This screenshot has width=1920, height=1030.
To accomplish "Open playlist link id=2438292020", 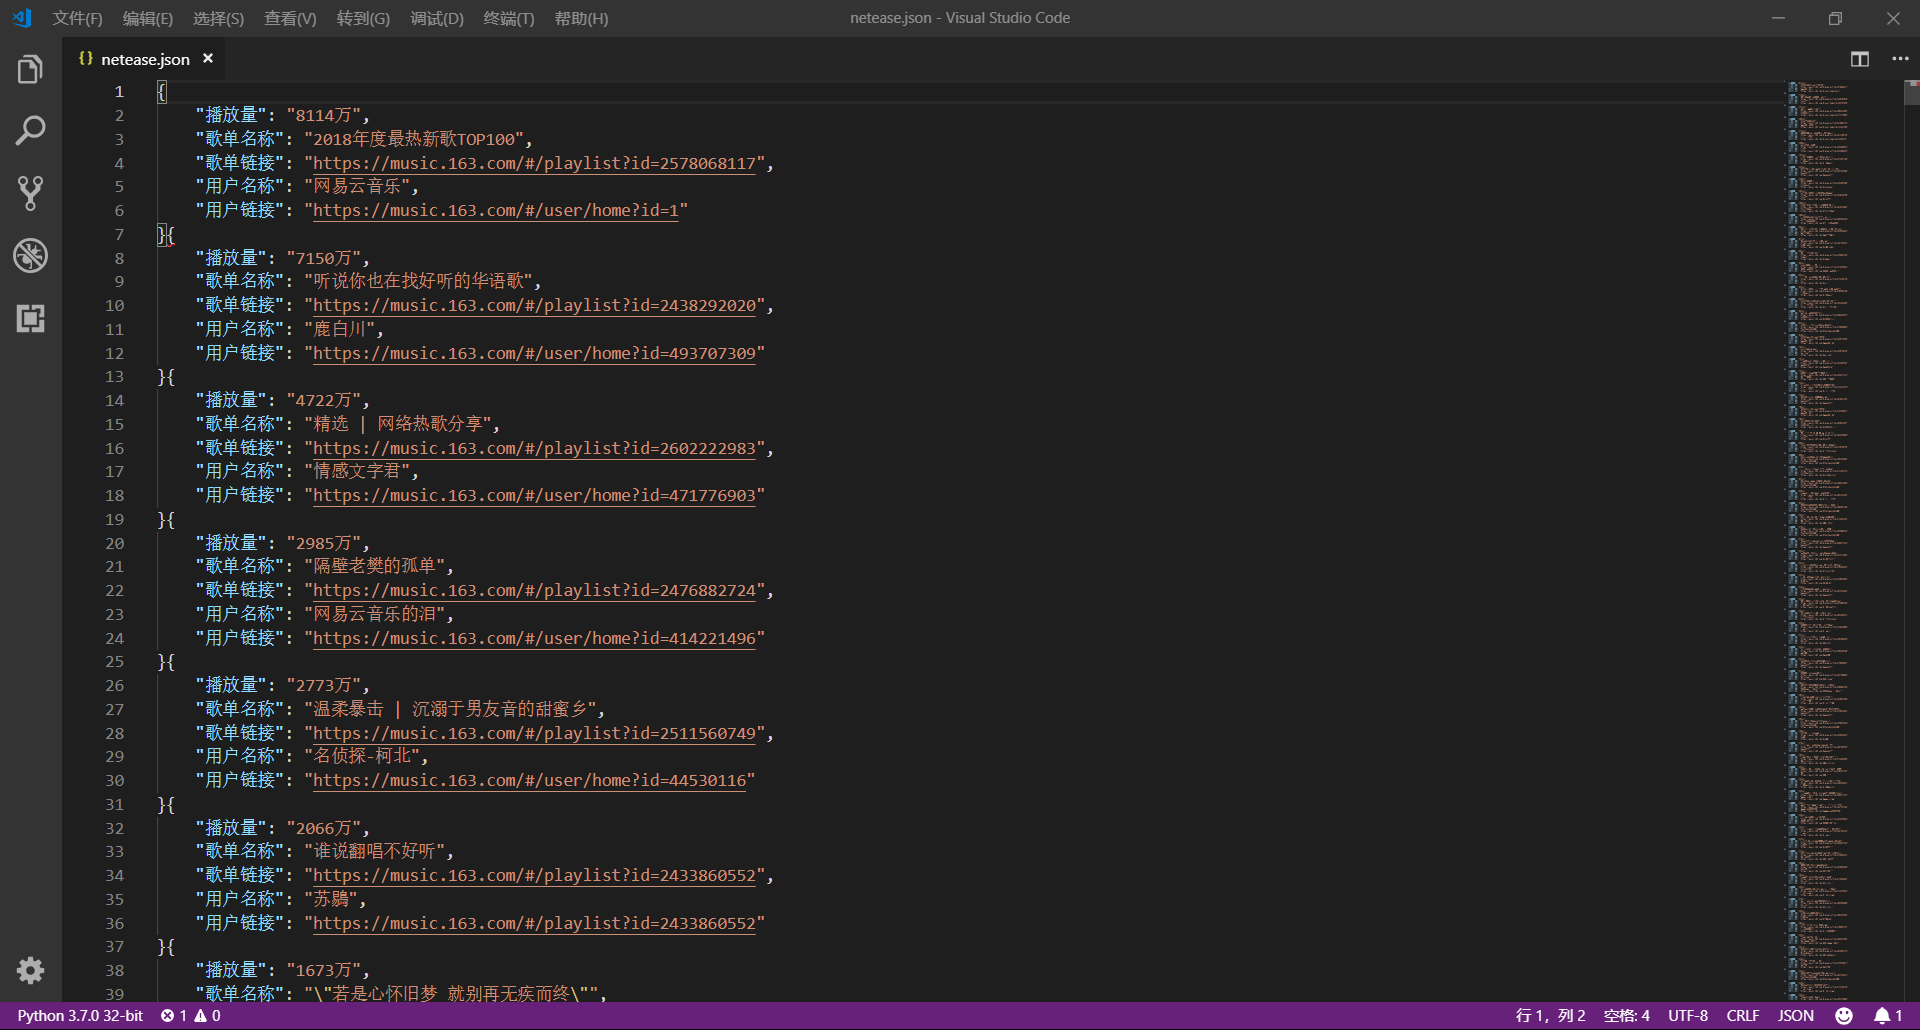I will click(534, 305).
